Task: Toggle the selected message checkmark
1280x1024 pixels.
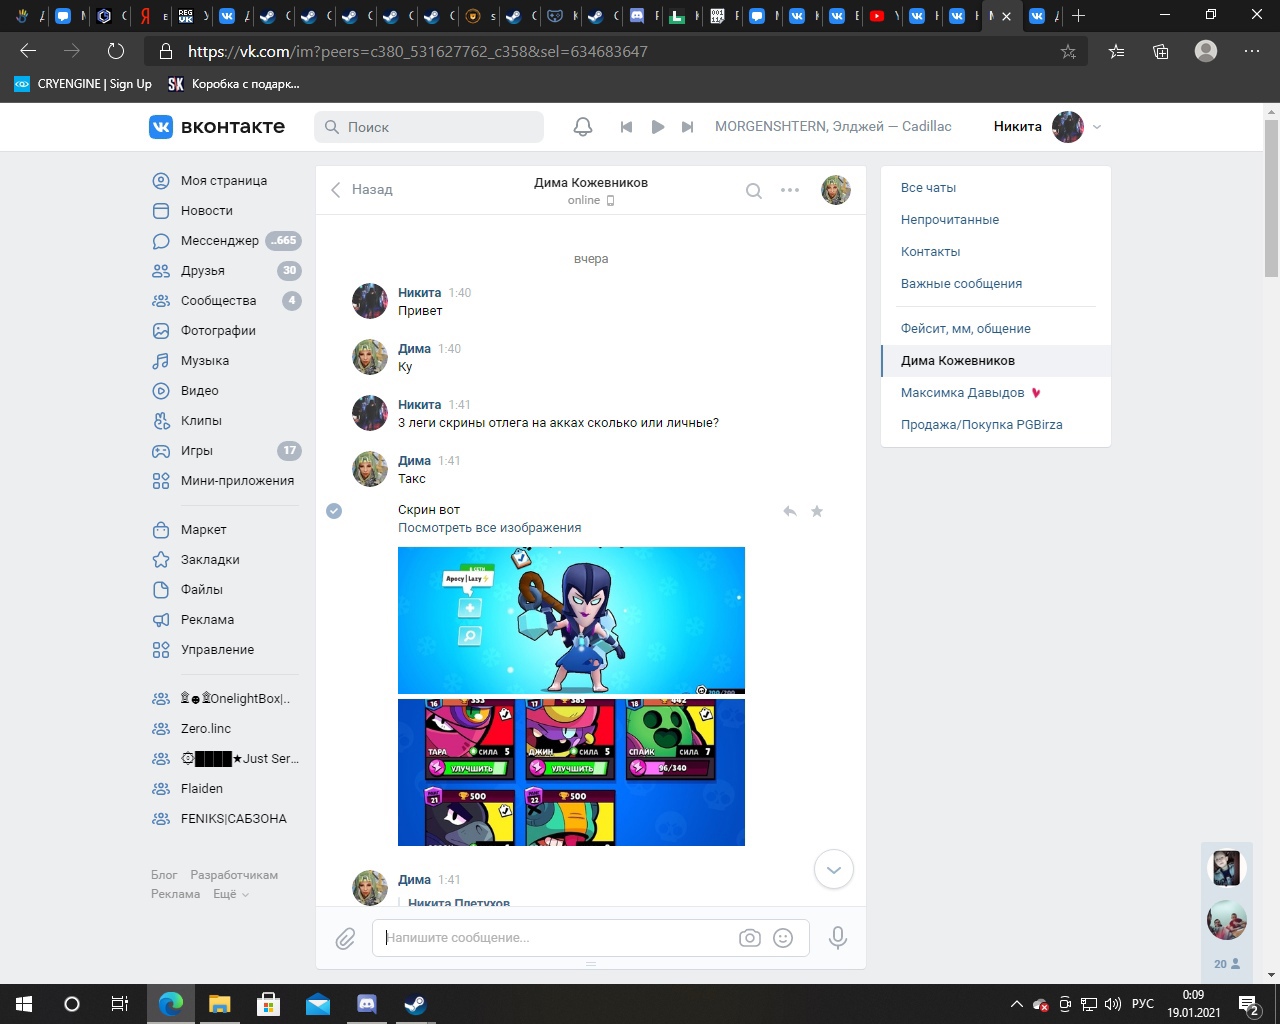Action: tap(334, 511)
